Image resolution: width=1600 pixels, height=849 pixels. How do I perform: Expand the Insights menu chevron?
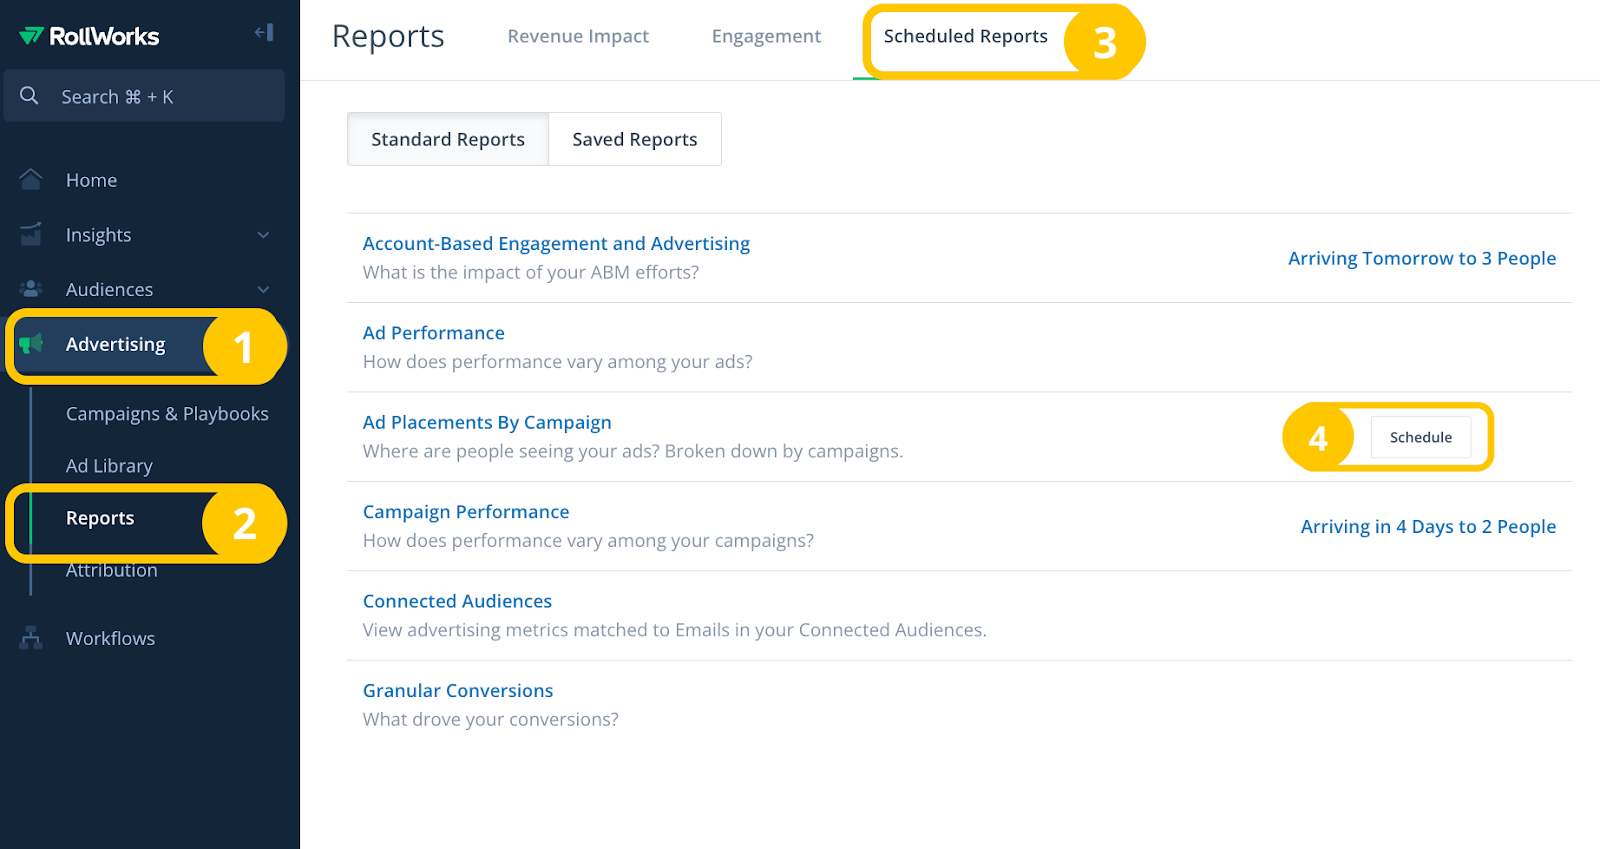click(263, 235)
